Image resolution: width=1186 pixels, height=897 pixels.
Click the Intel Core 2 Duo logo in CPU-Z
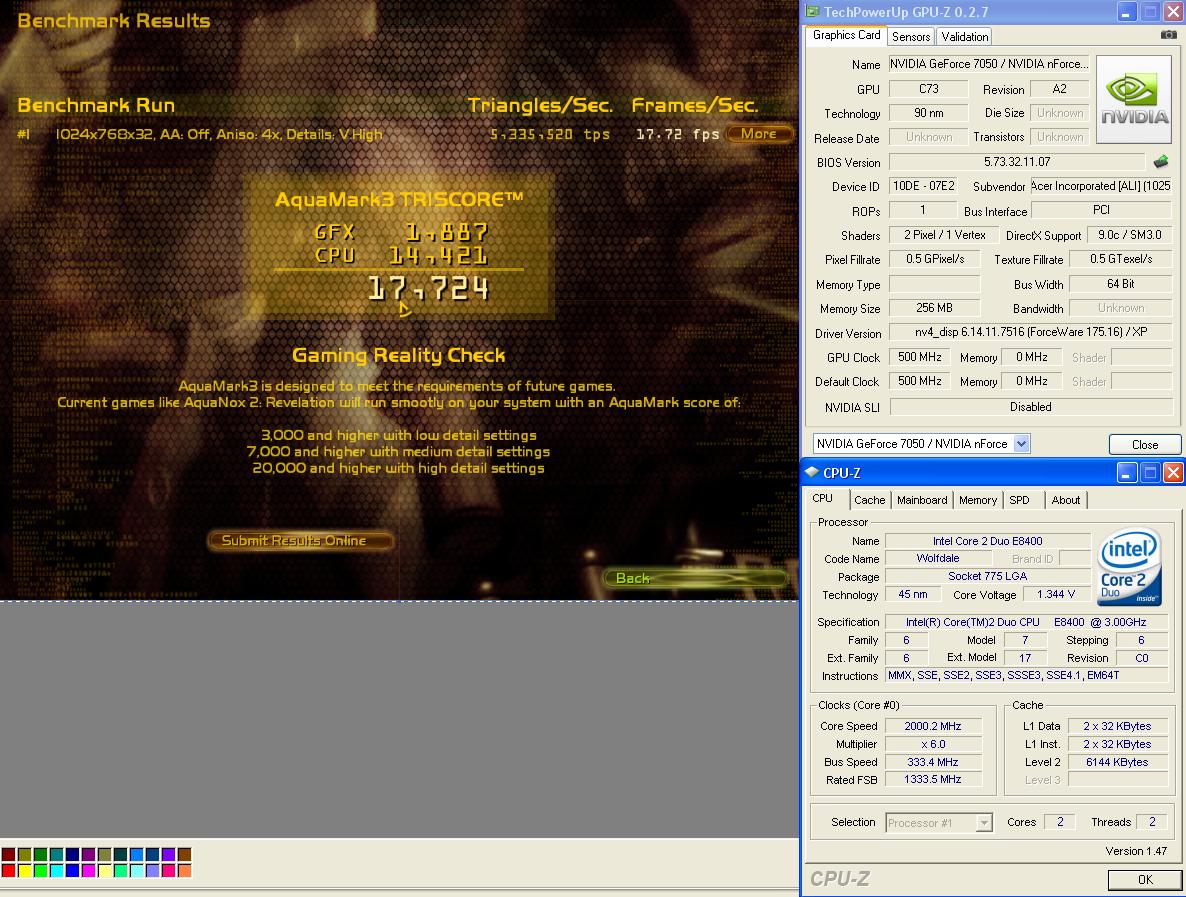click(1129, 566)
